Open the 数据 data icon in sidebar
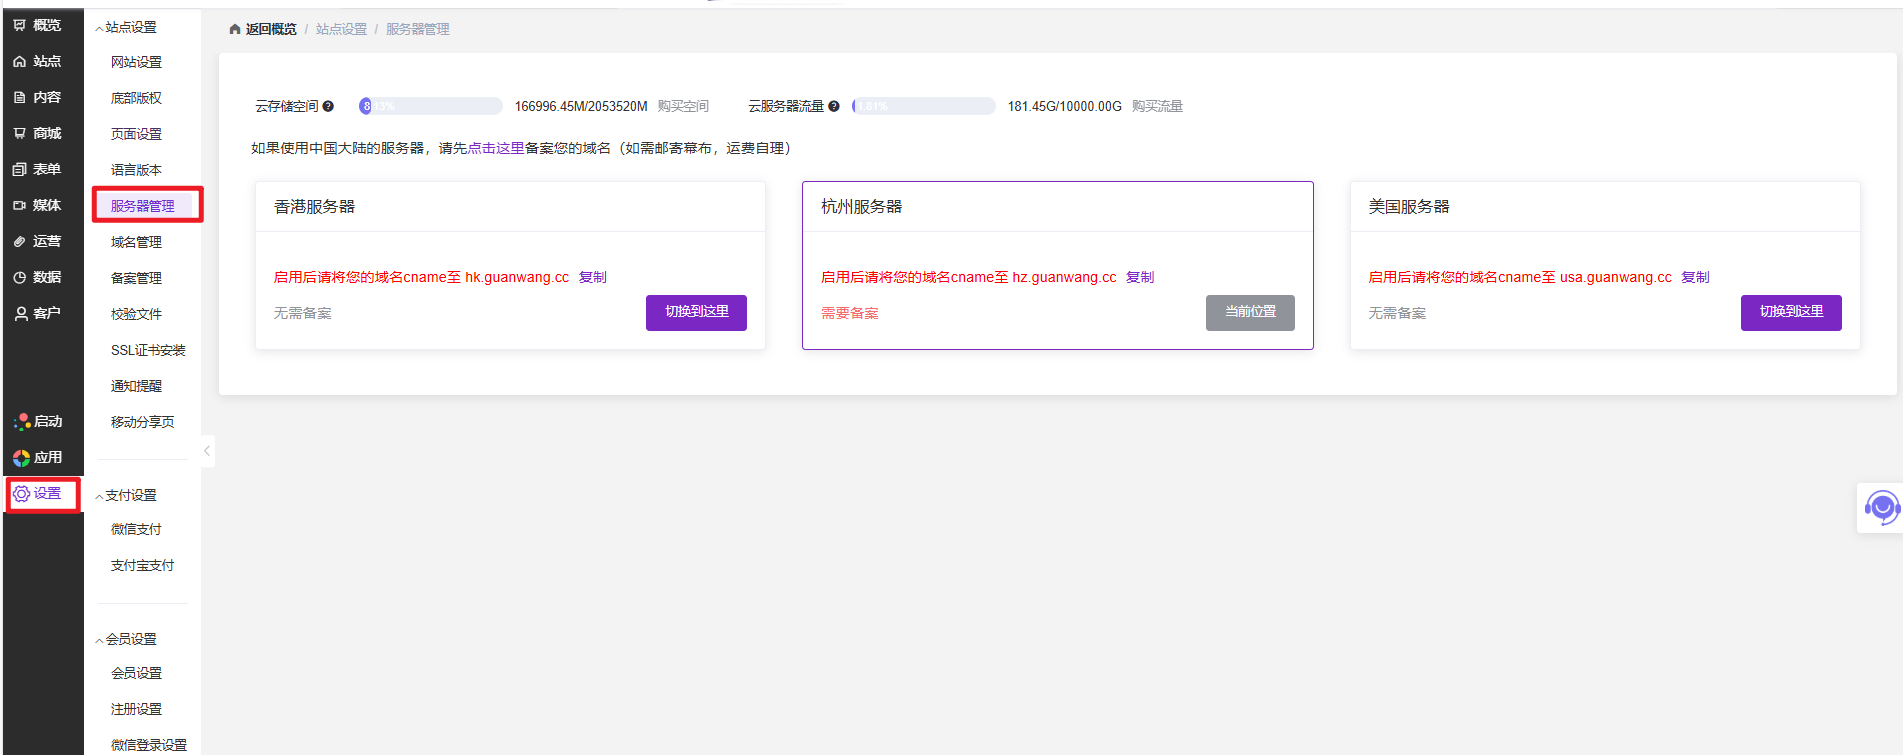Viewport: 1903px width, 755px height. 19,278
